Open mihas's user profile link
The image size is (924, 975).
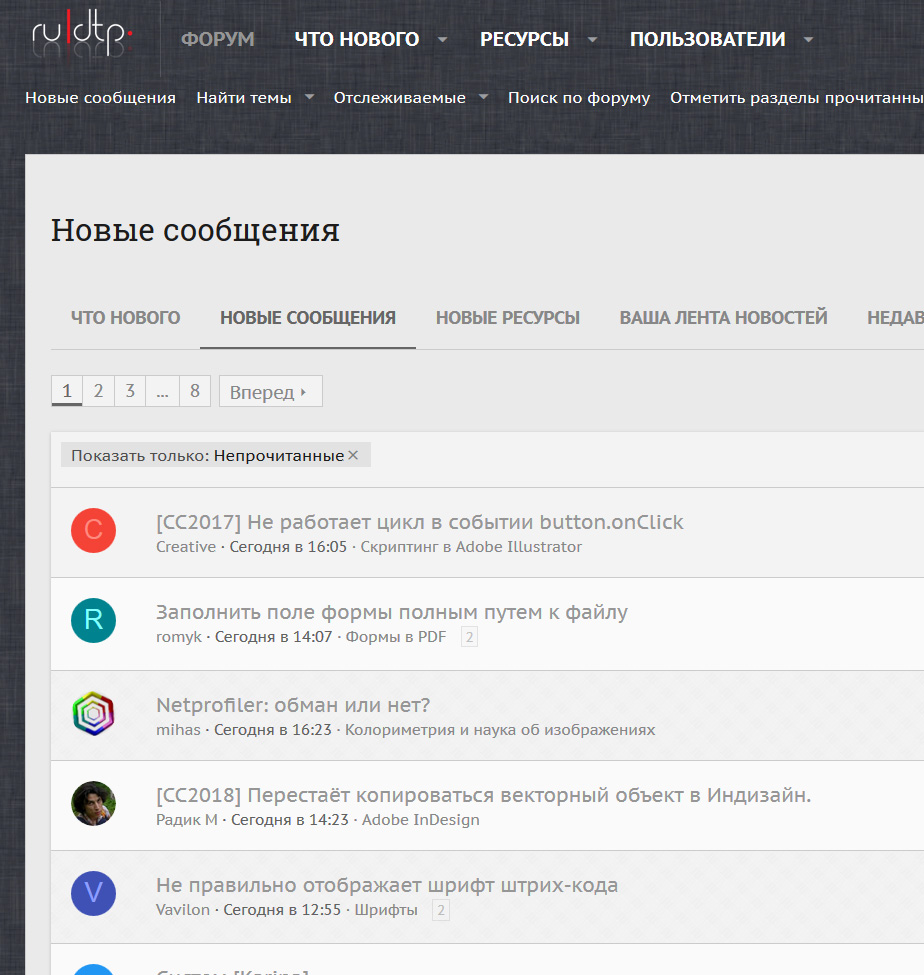(x=178, y=729)
